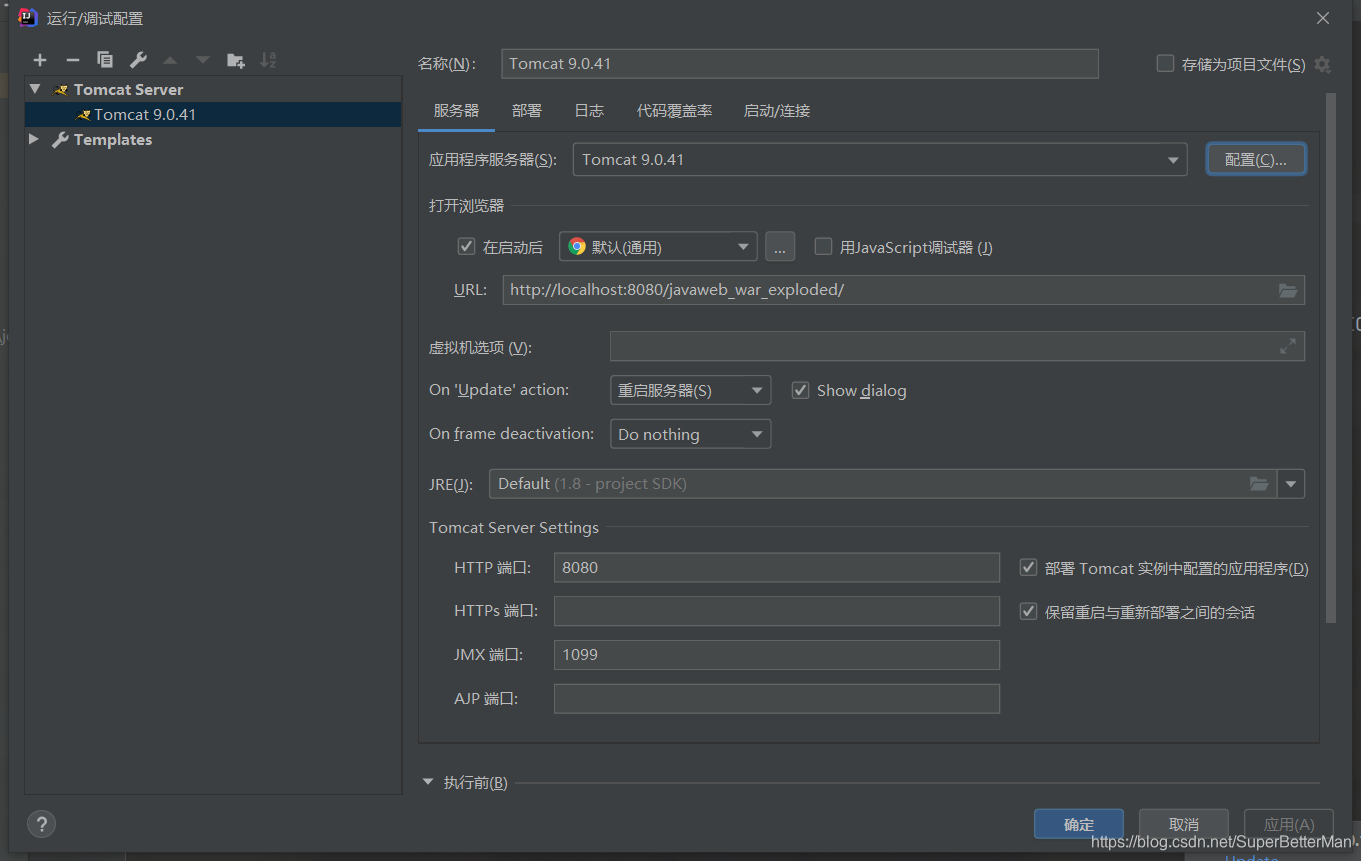Switch to 服务器 tab
The width and height of the screenshot is (1361, 861).
click(x=456, y=111)
